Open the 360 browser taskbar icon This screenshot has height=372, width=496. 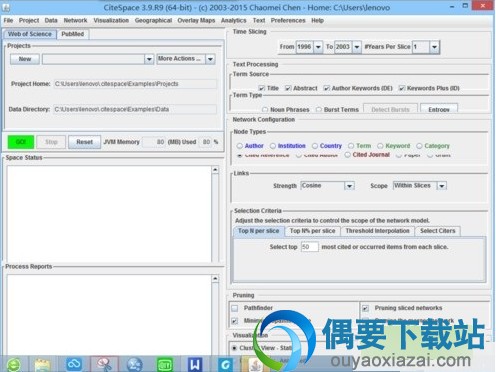[13, 364]
